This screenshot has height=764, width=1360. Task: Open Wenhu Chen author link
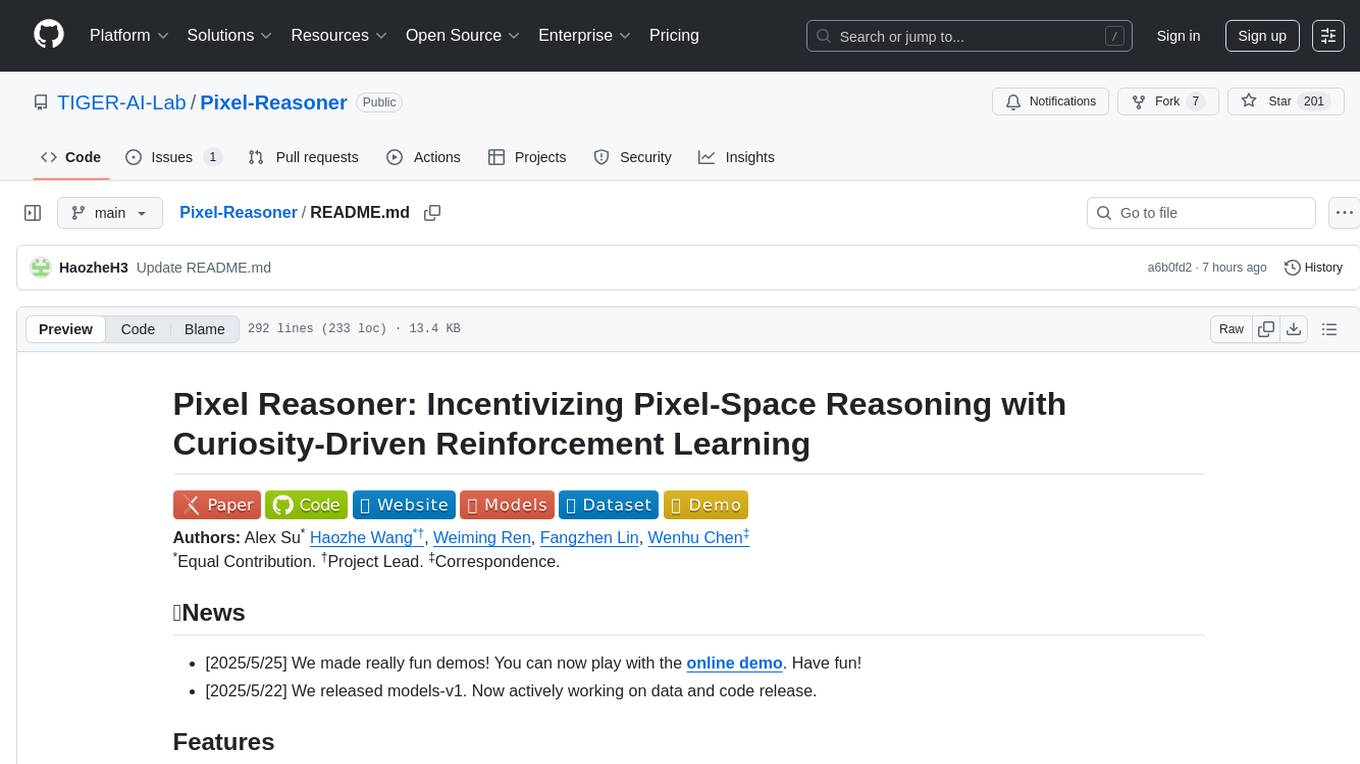[x=698, y=537]
